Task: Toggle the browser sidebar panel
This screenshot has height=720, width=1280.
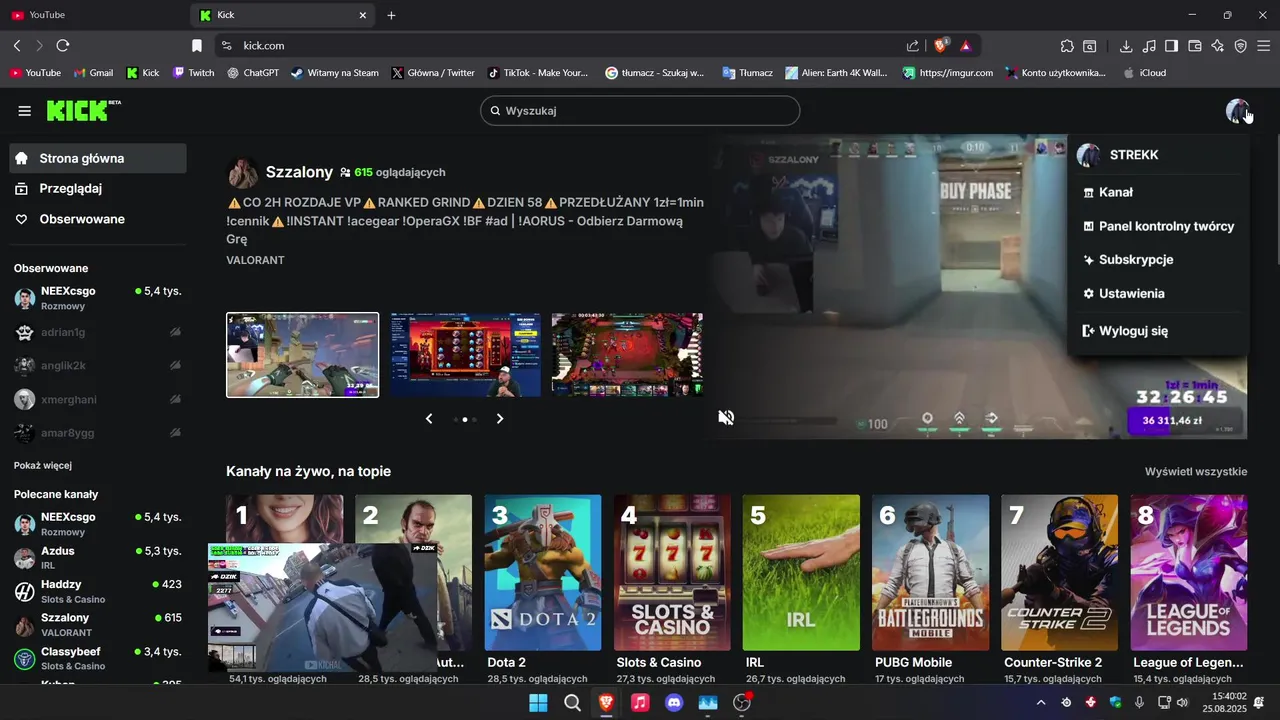Action: point(1172,46)
